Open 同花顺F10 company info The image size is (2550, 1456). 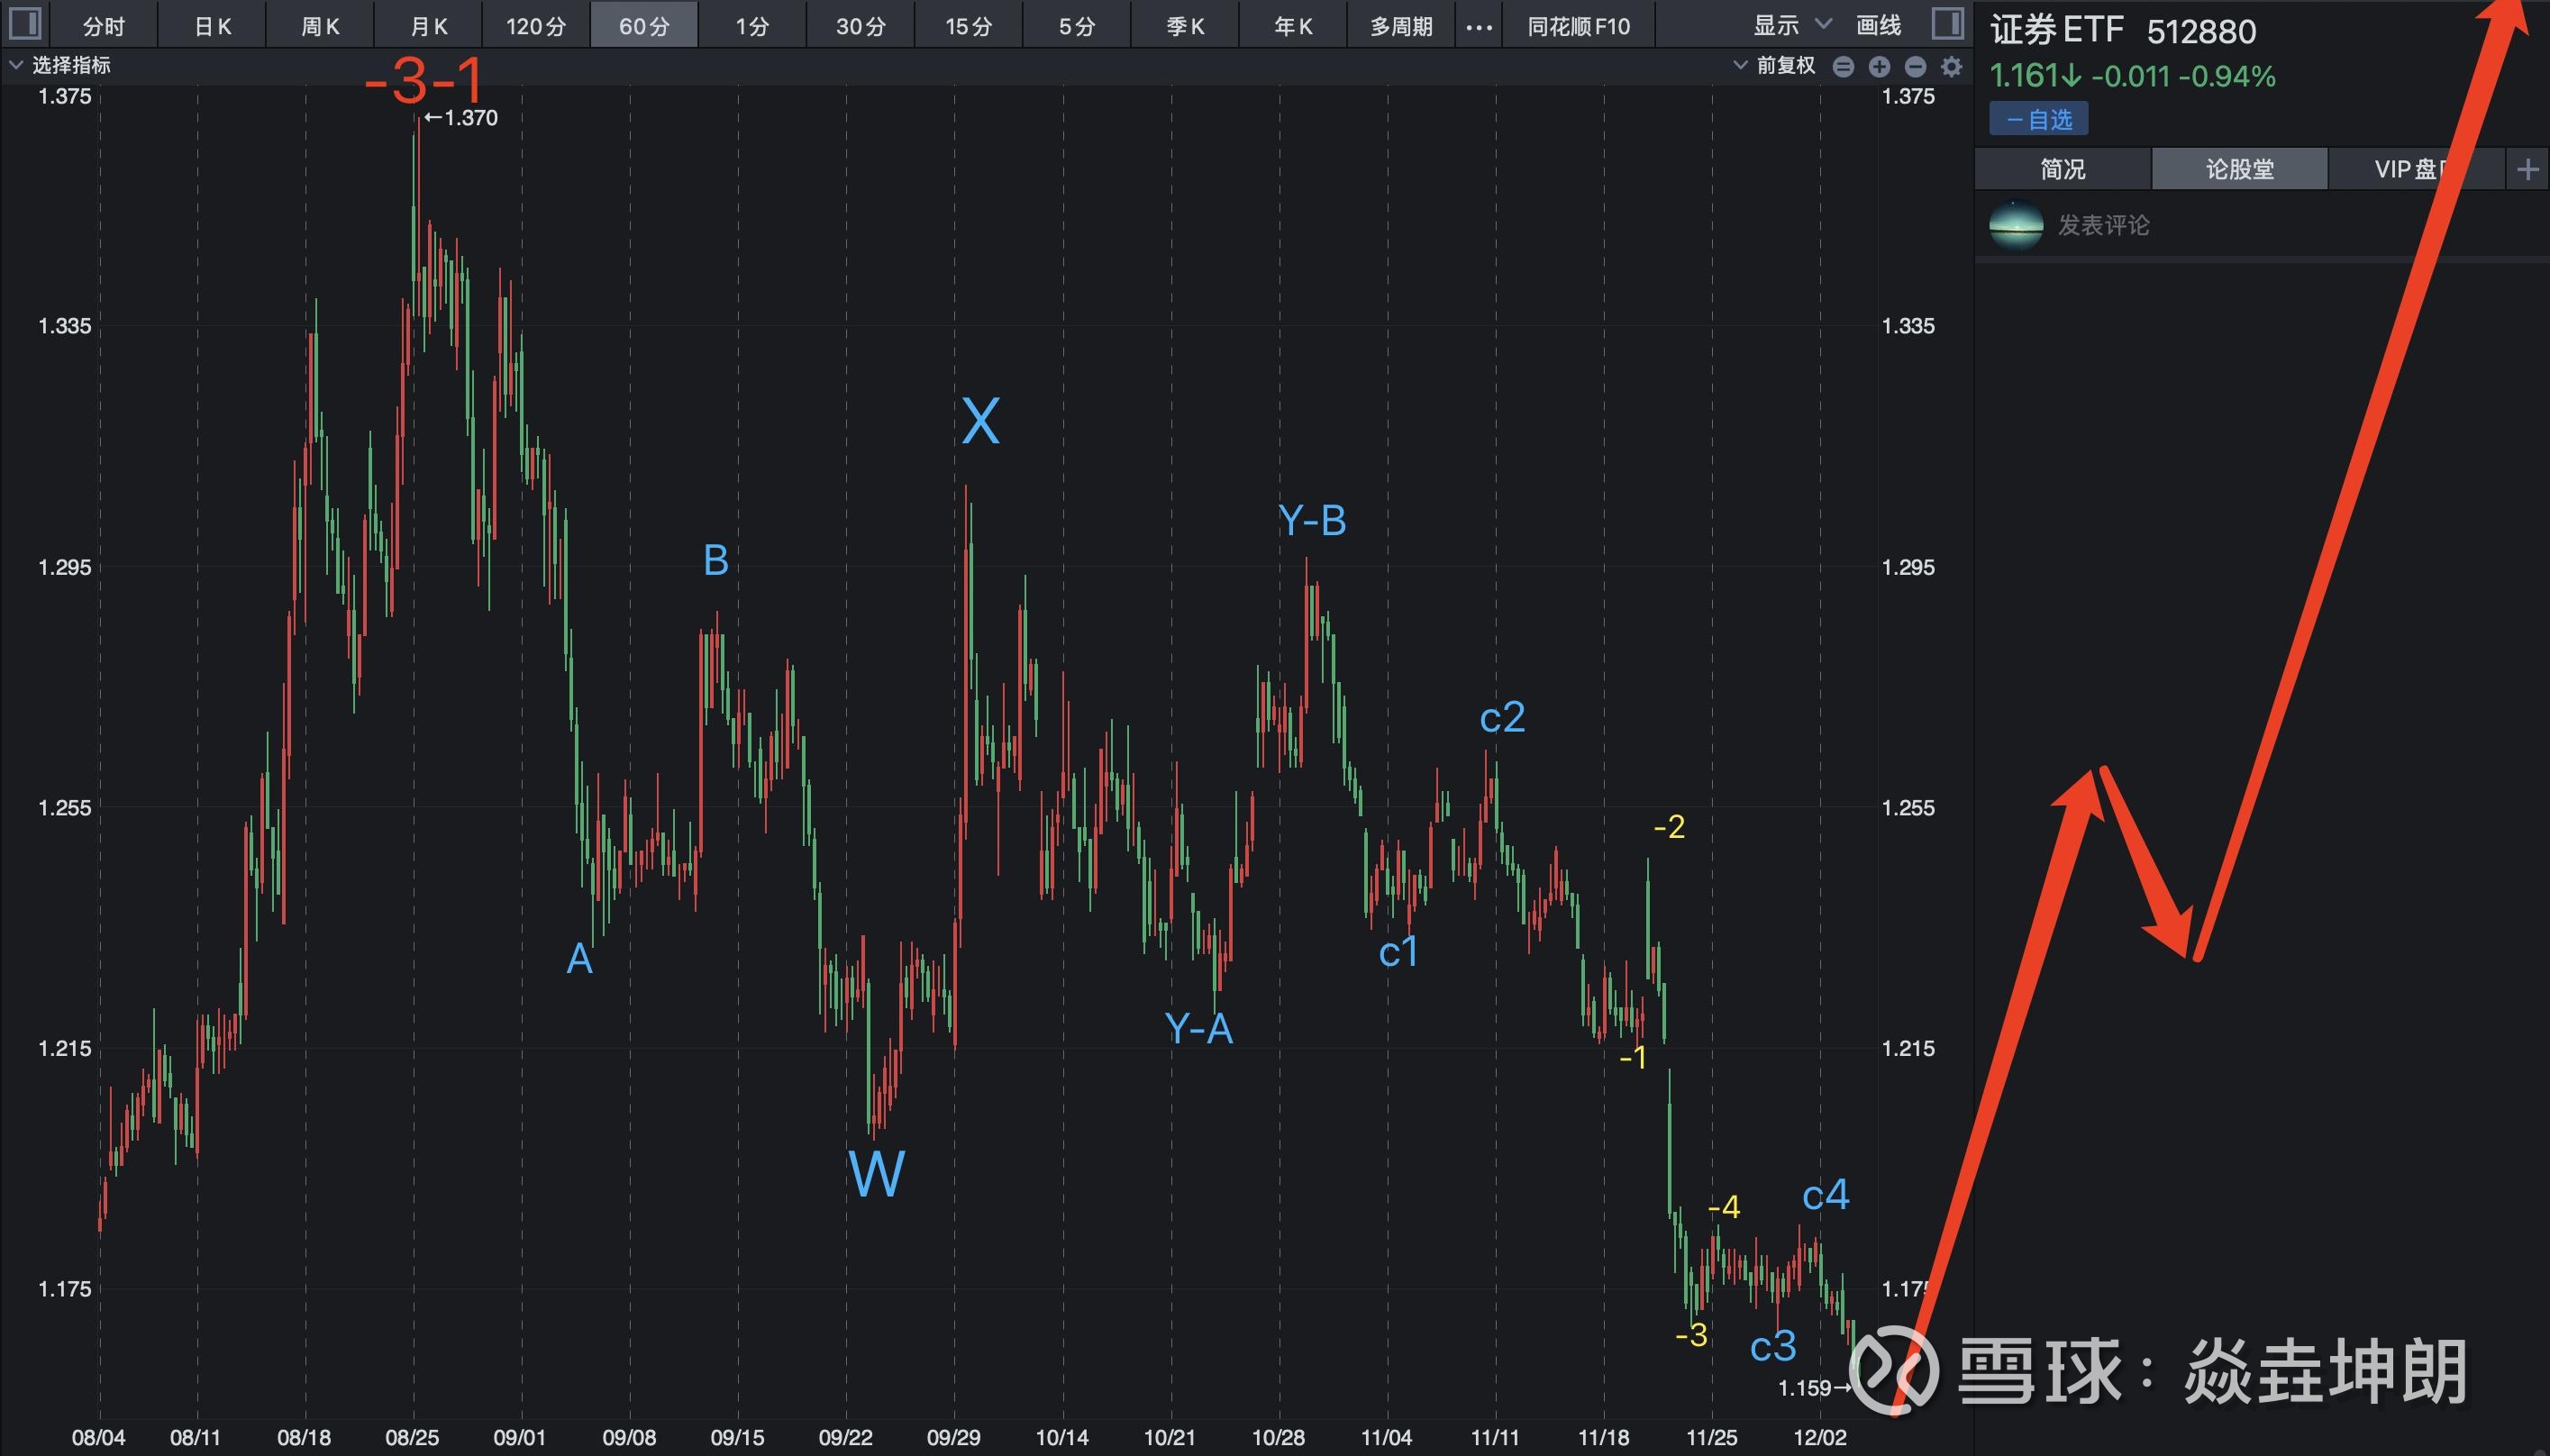point(1578,26)
